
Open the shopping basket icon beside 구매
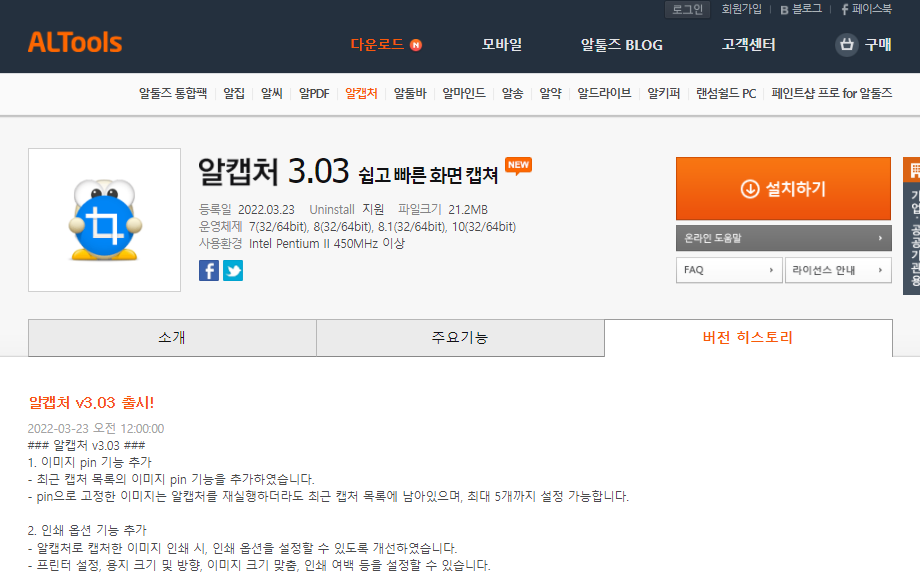[x=846, y=45]
